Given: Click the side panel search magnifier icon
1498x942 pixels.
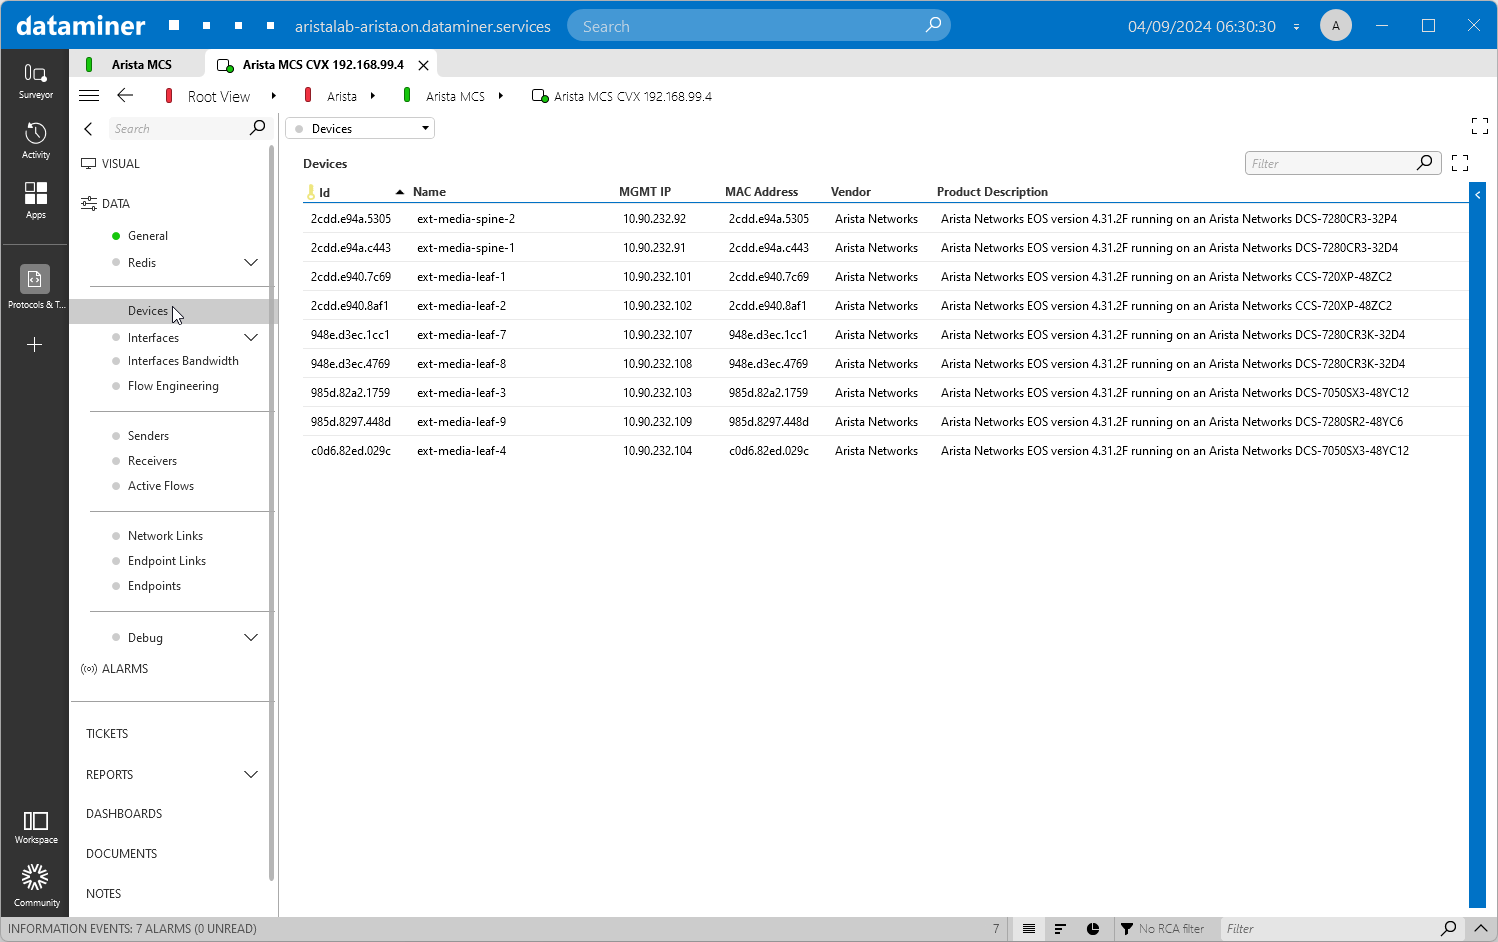Looking at the screenshot, I should click(x=257, y=128).
